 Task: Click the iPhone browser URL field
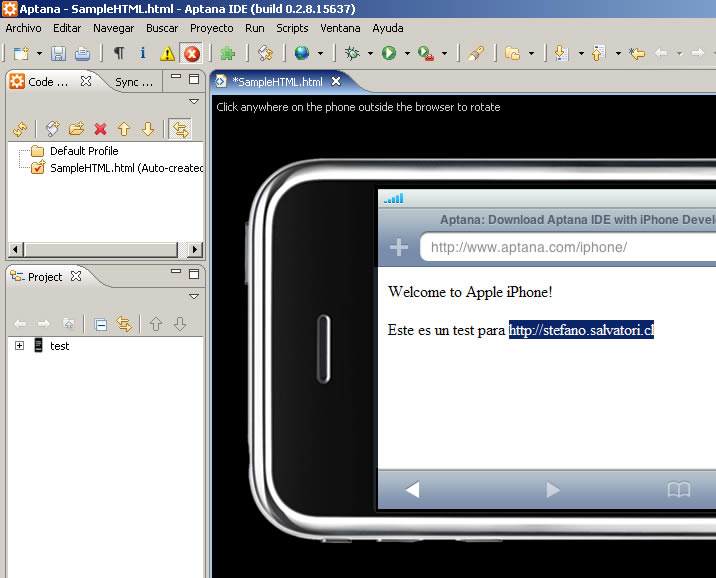(568, 247)
